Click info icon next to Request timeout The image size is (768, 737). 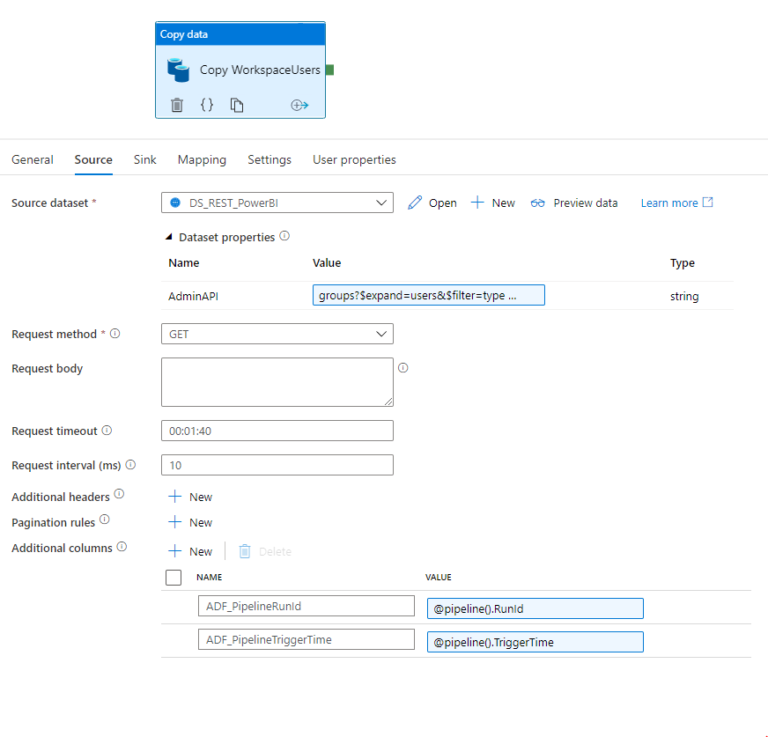pos(107,431)
